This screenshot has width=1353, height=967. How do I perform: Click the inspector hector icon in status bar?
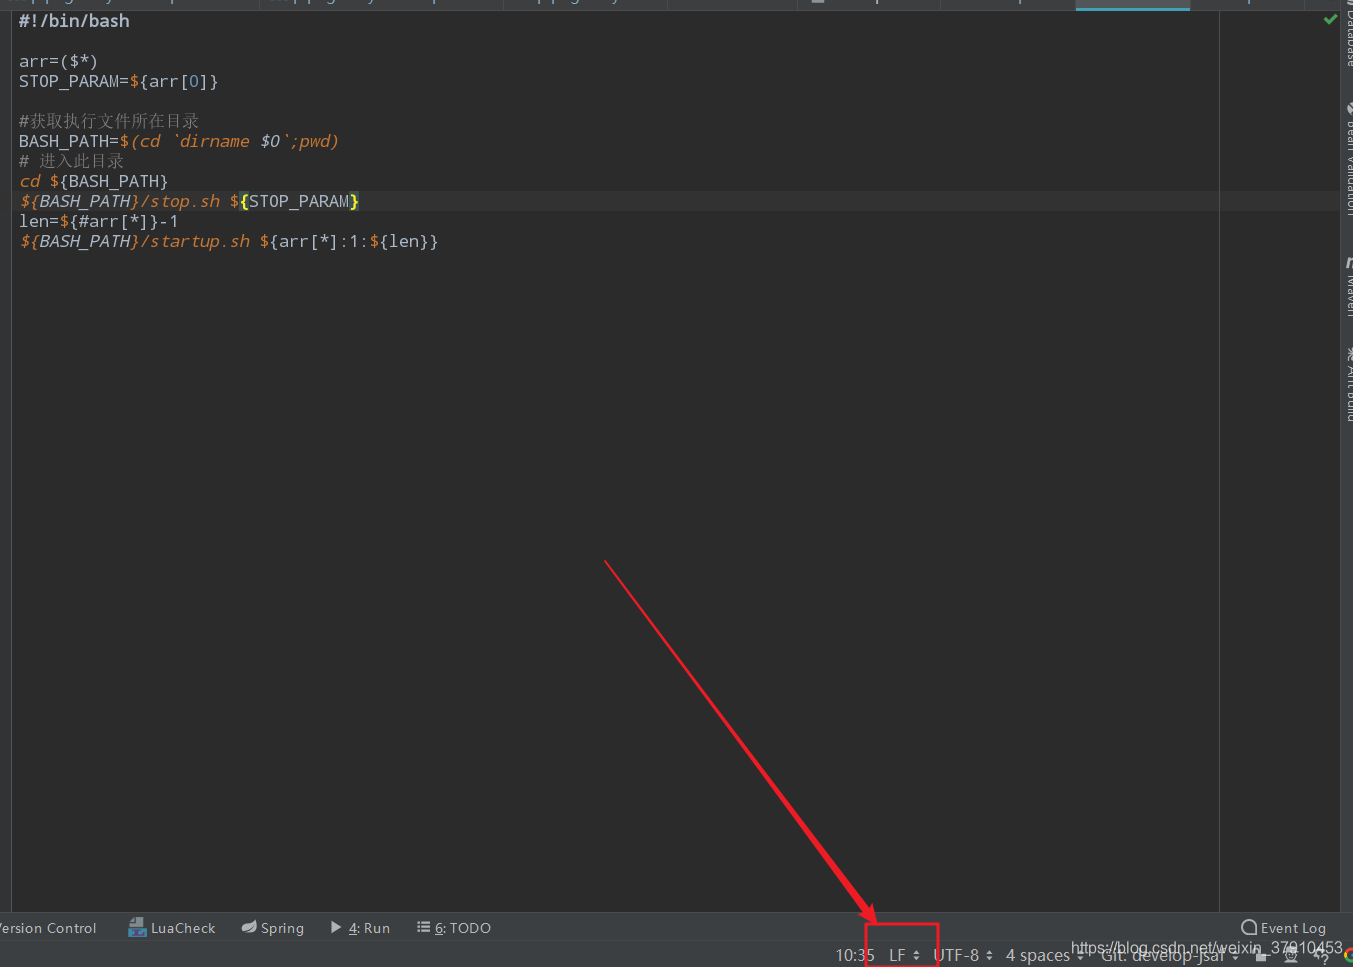pyautogui.click(x=1291, y=957)
